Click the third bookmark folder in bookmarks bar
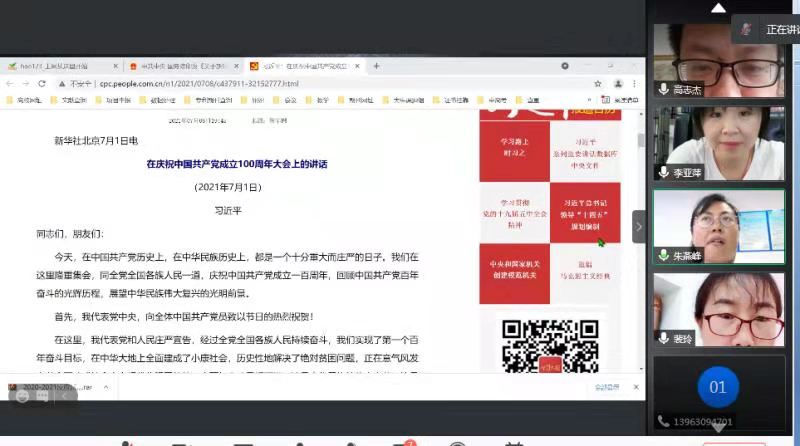The image size is (800, 446). [113, 100]
